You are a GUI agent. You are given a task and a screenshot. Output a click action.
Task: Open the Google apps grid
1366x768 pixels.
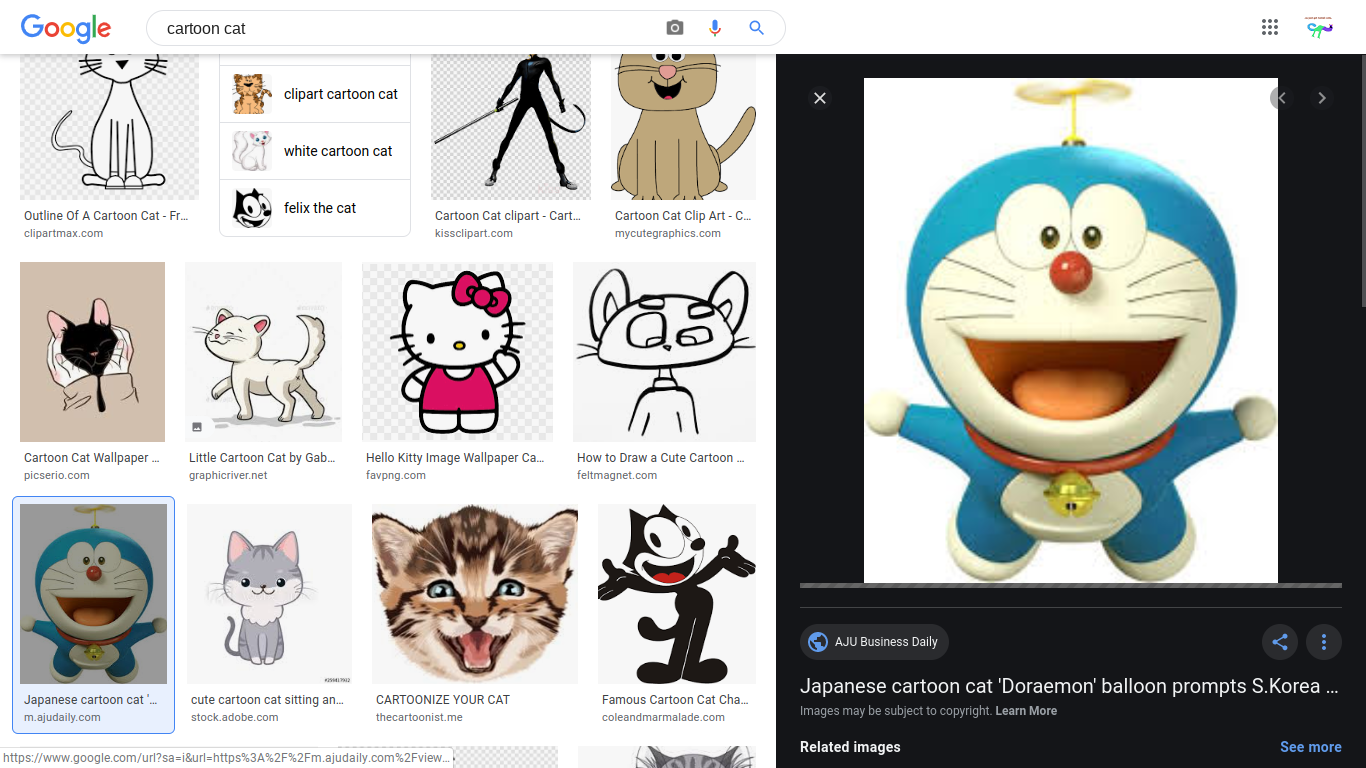tap(1270, 28)
